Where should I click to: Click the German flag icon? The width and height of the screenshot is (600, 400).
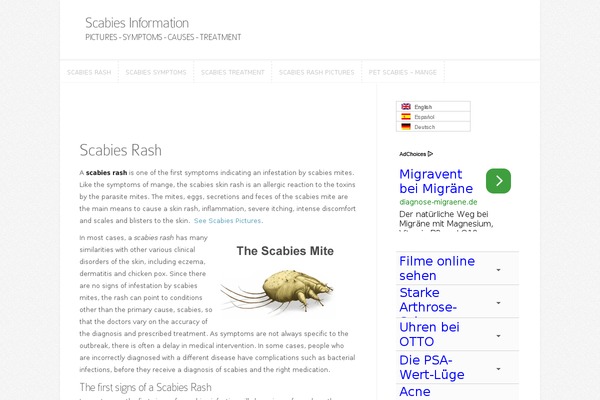pyautogui.click(x=406, y=126)
